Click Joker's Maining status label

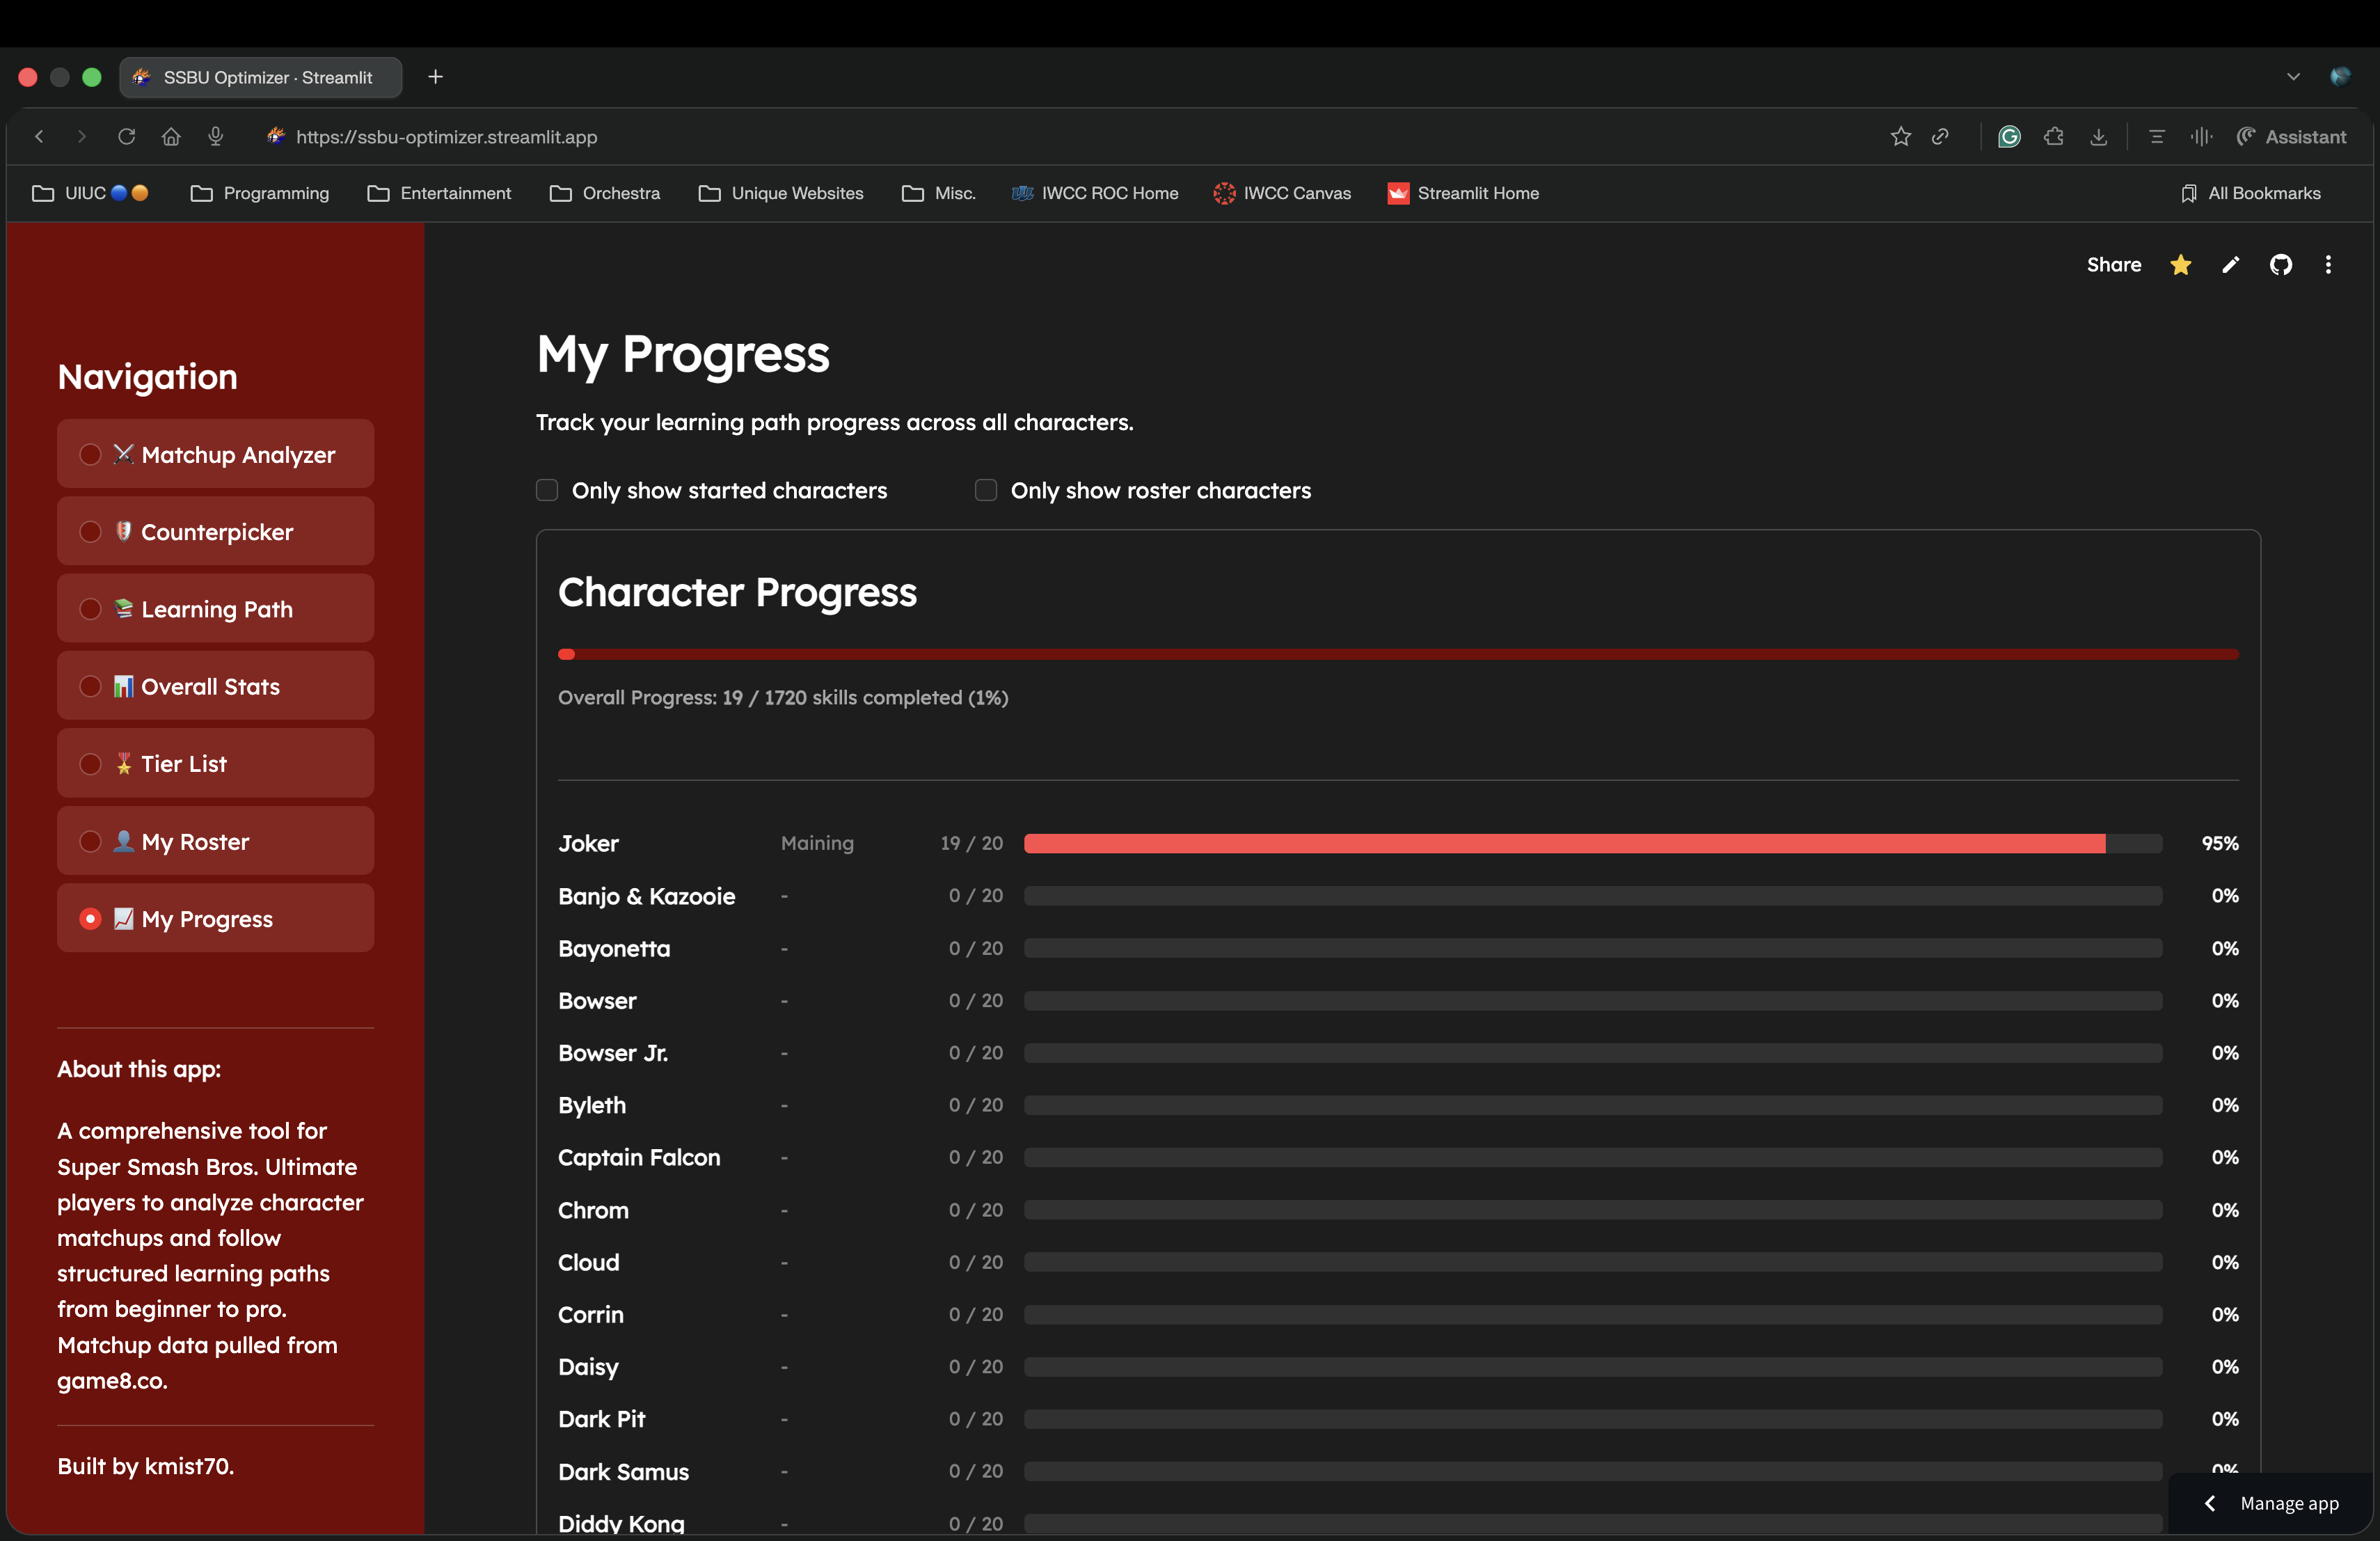tap(817, 843)
